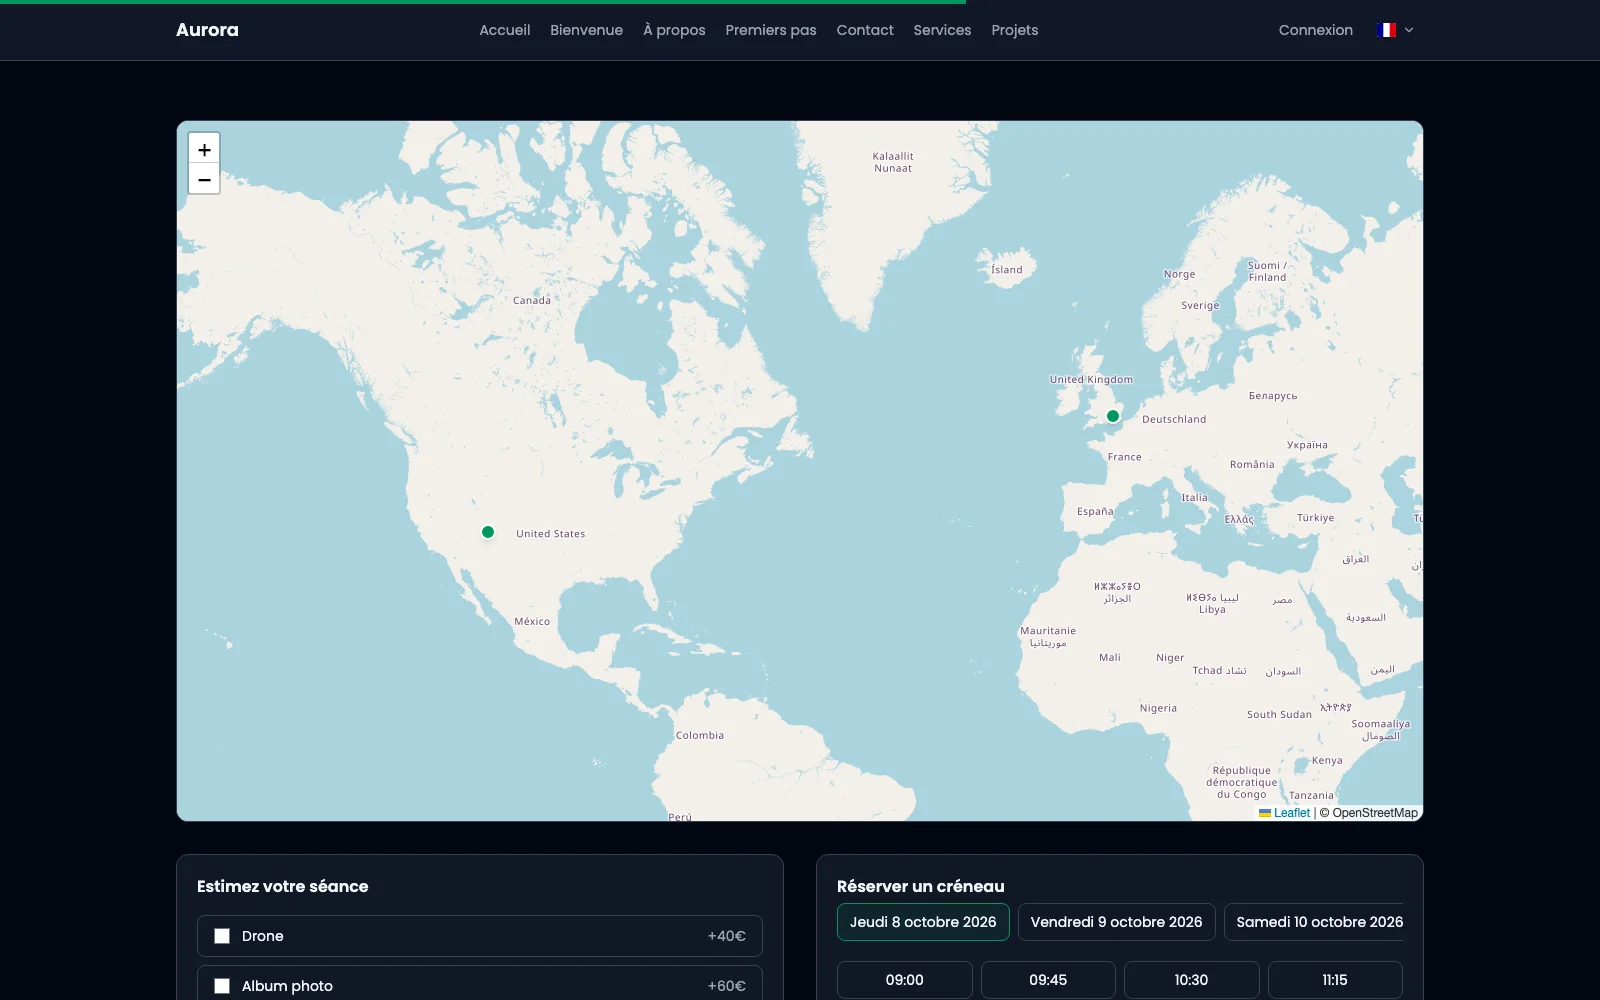Go to Accueil page

click(504, 30)
